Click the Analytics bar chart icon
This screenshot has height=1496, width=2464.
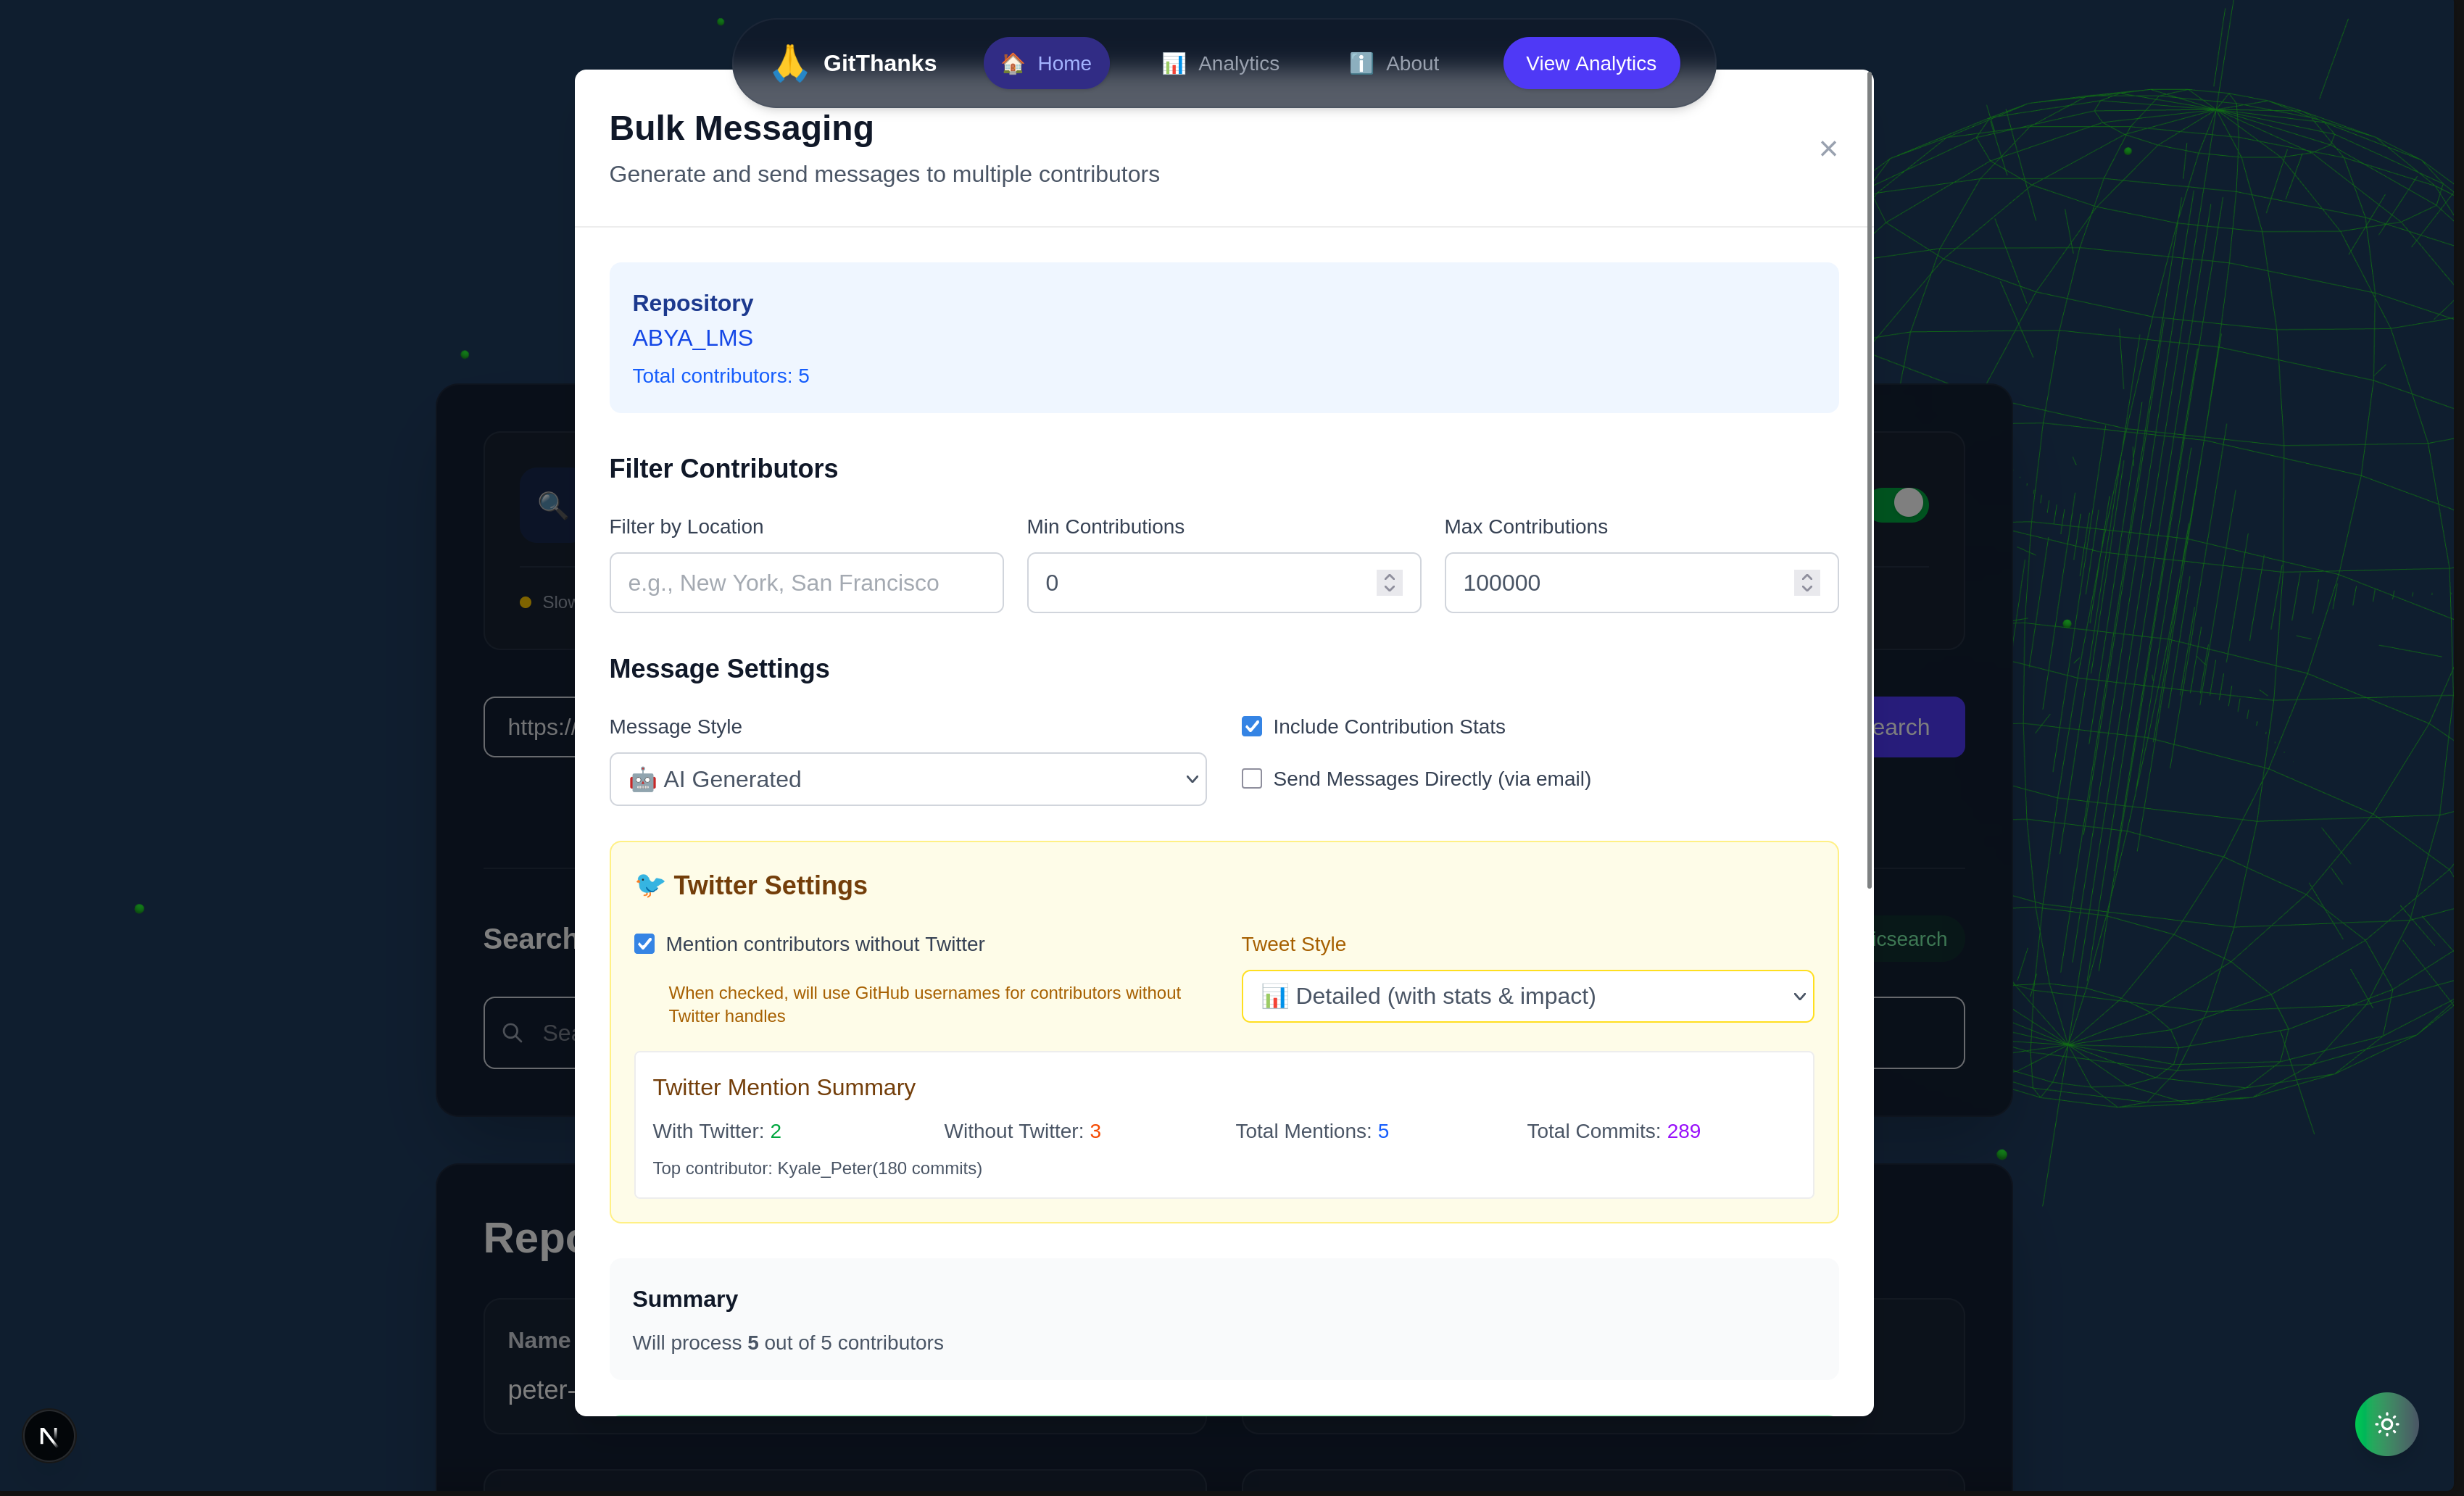[x=1173, y=63]
